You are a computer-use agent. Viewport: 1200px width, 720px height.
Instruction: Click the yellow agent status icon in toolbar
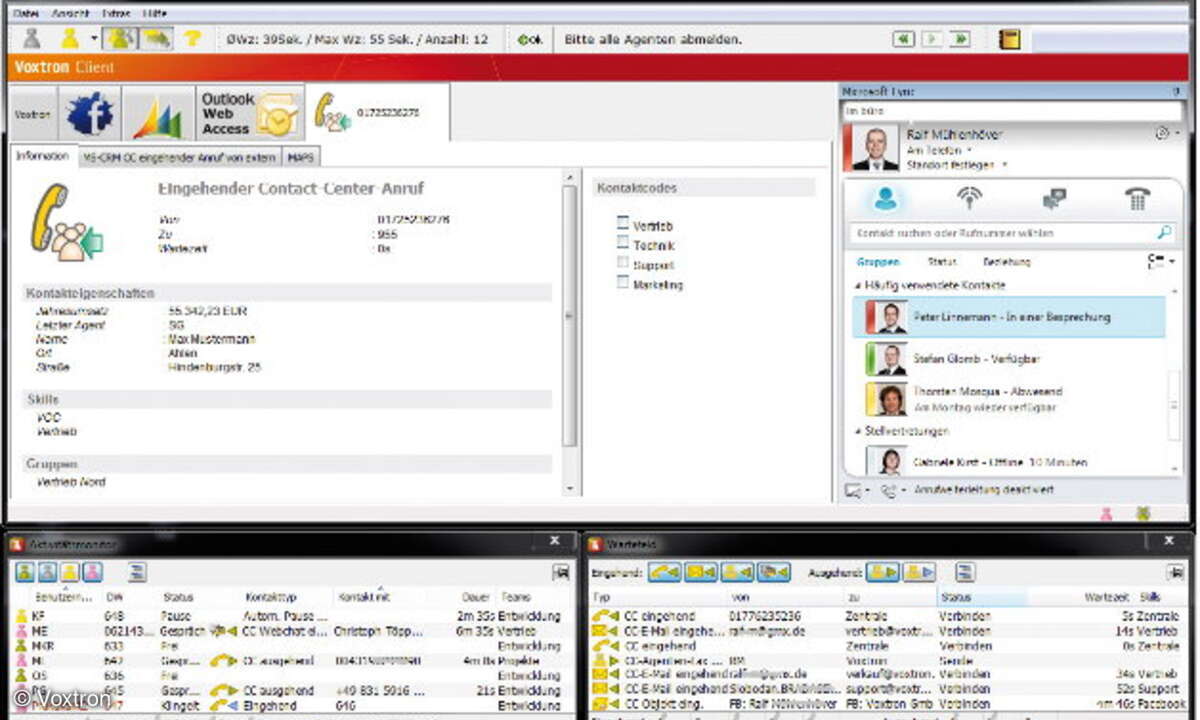[70, 39]
